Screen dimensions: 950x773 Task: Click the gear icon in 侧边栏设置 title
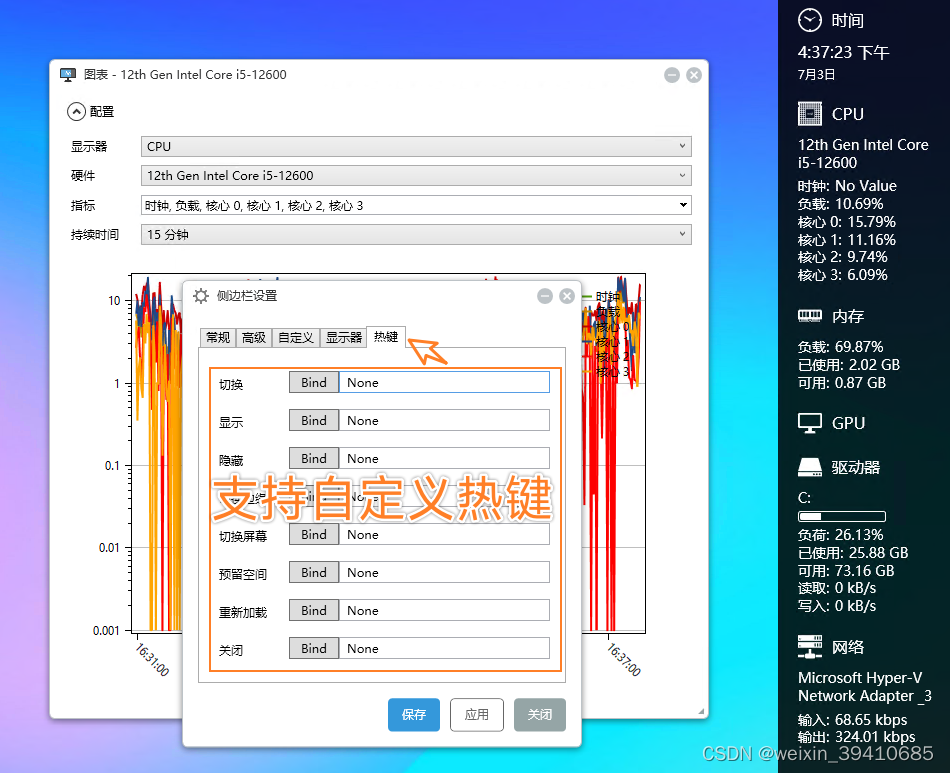click(x=201, y=296)
